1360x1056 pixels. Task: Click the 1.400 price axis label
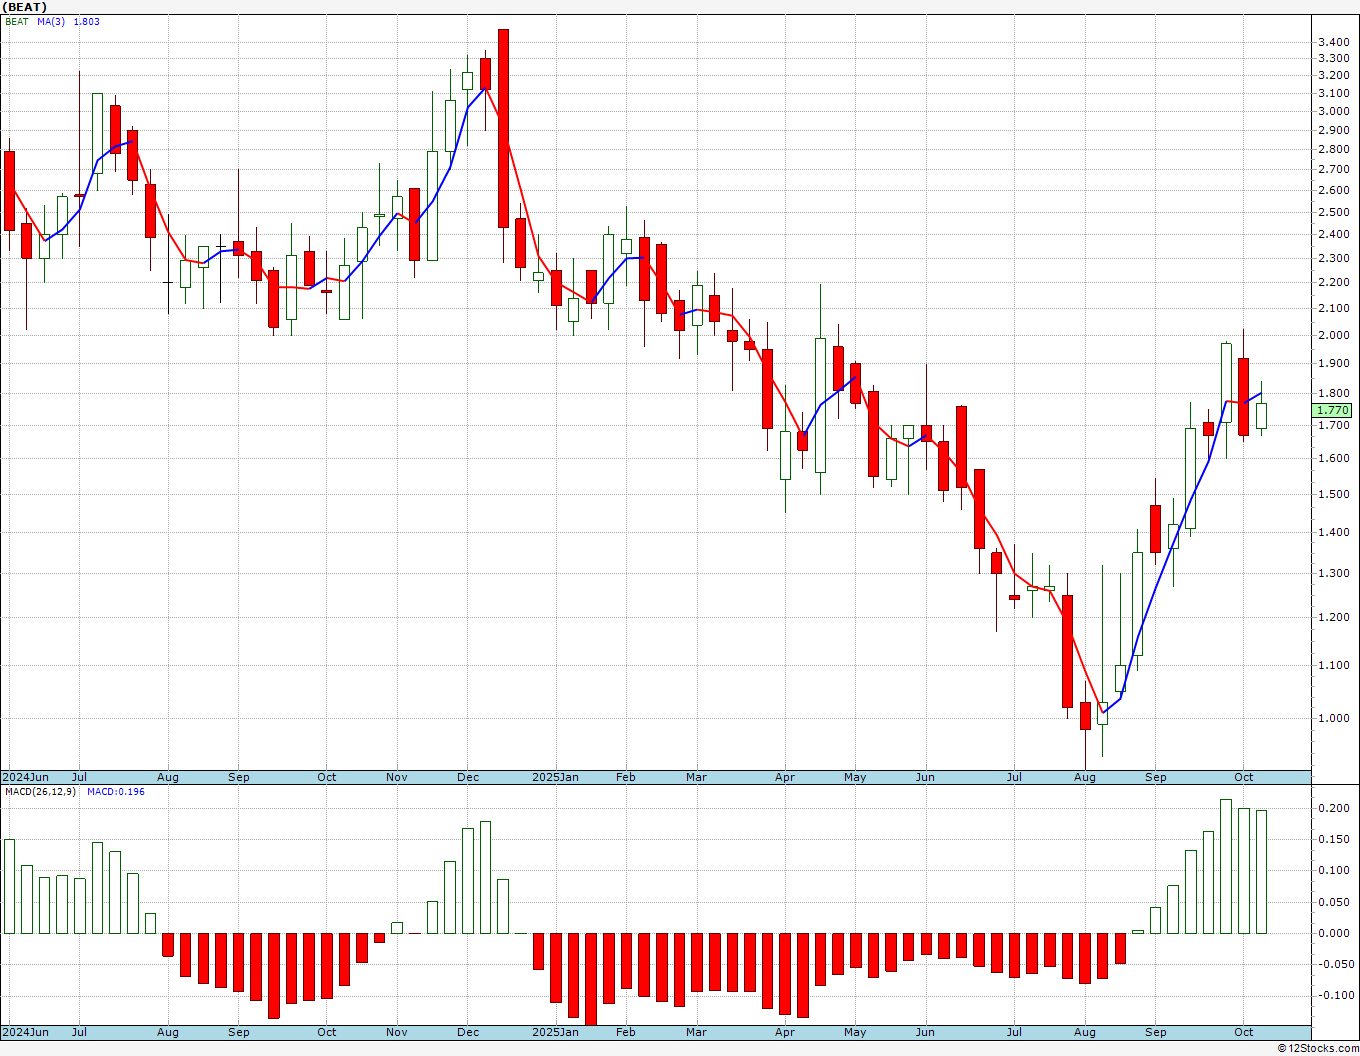pos(1334,532)
